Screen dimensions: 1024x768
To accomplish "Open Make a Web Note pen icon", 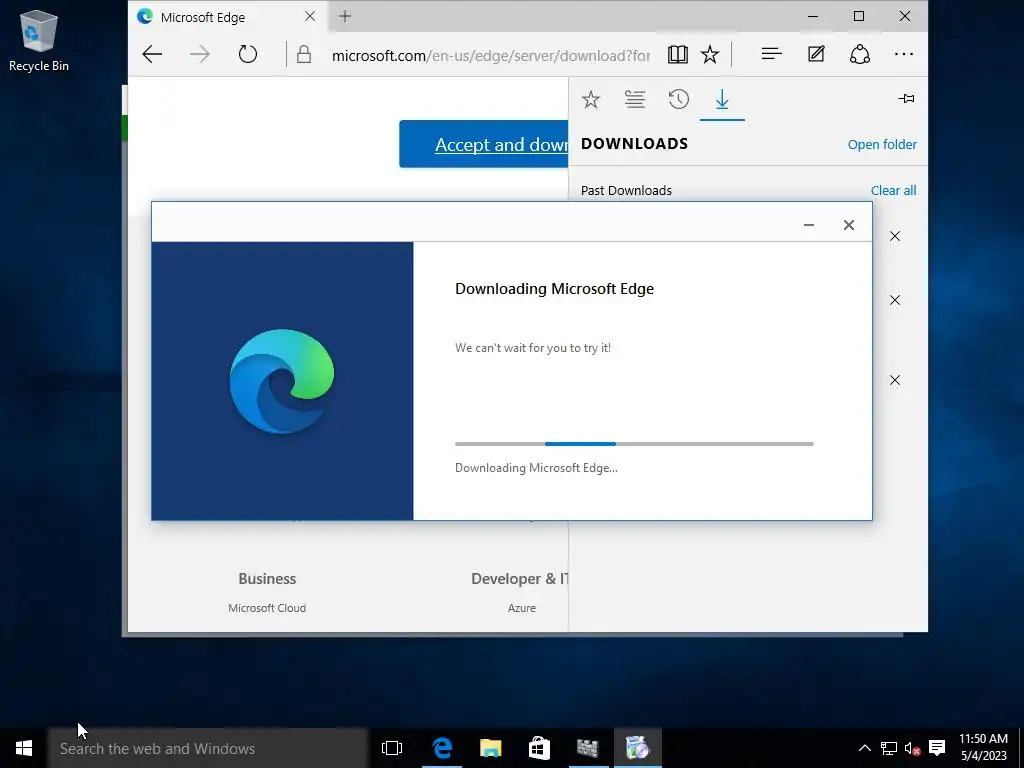I will tap(816, 54).
